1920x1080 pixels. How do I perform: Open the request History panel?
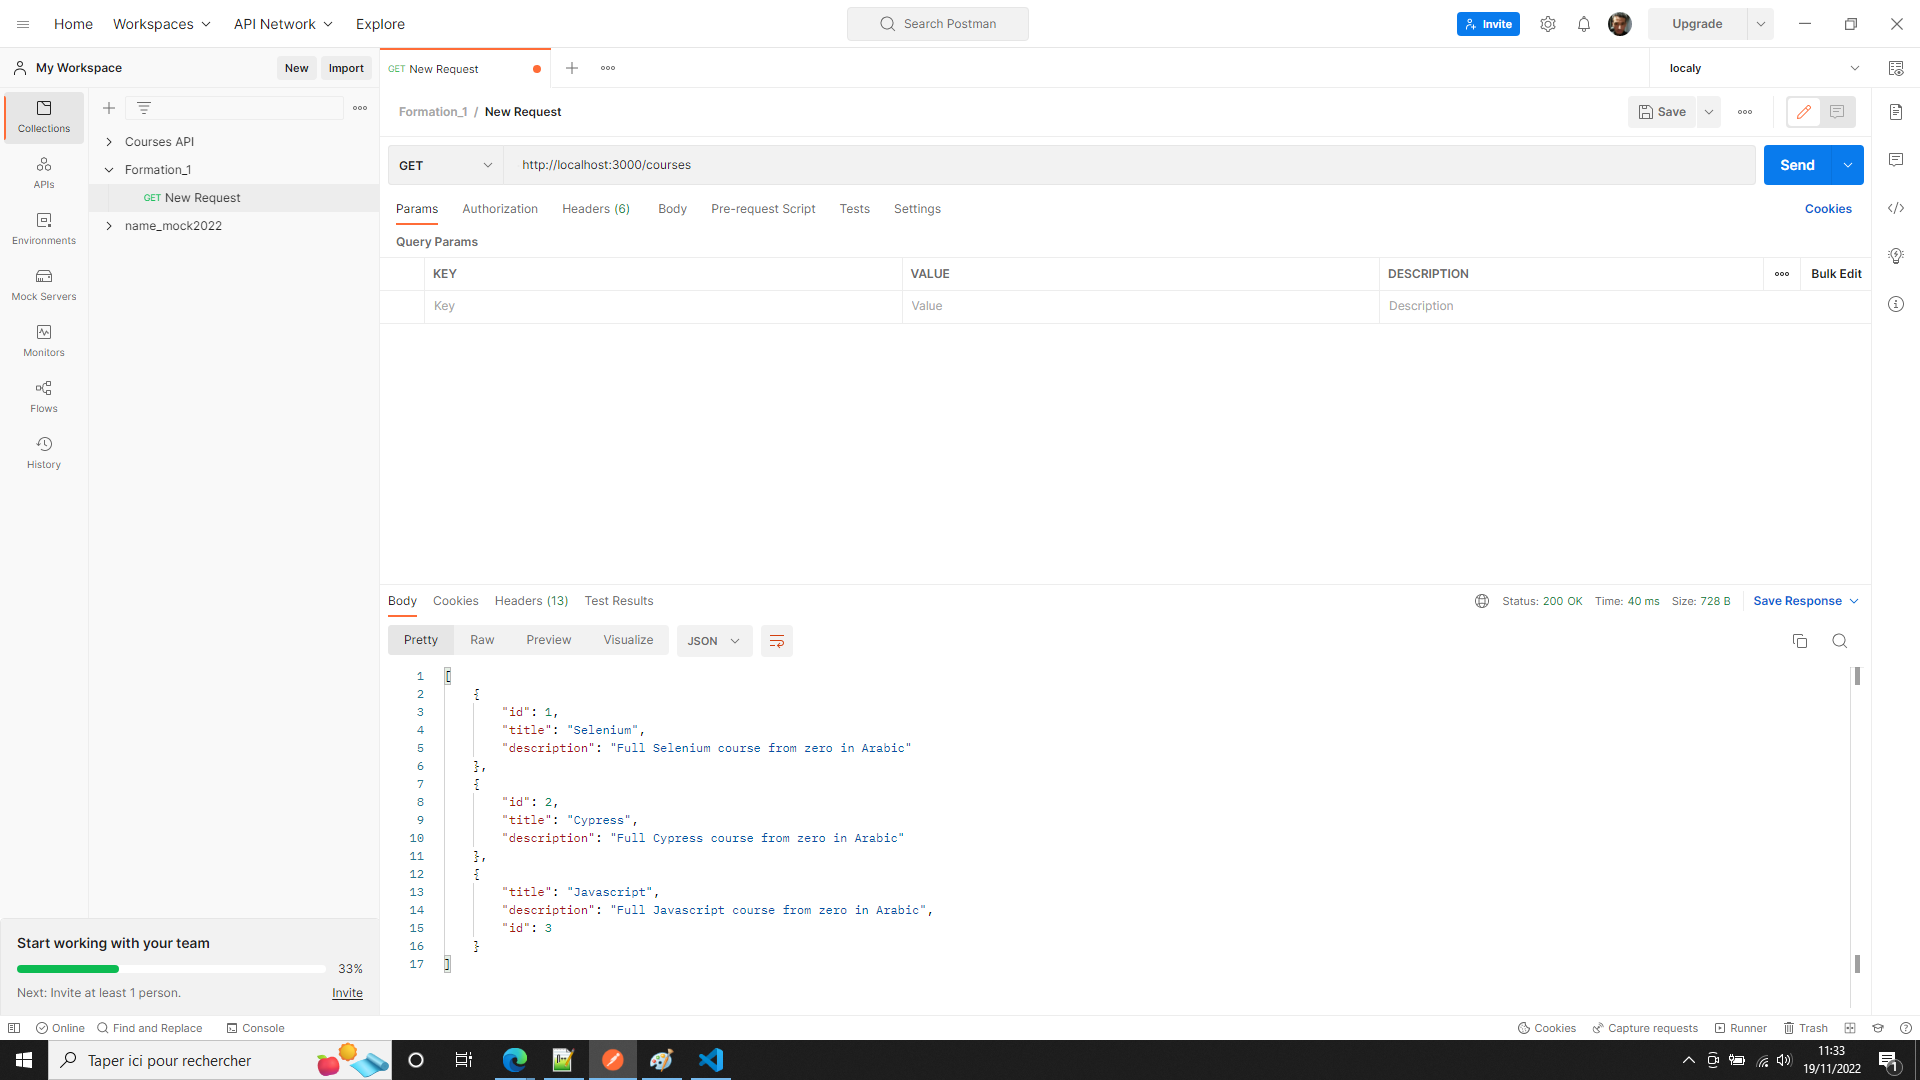pos(43,451)
